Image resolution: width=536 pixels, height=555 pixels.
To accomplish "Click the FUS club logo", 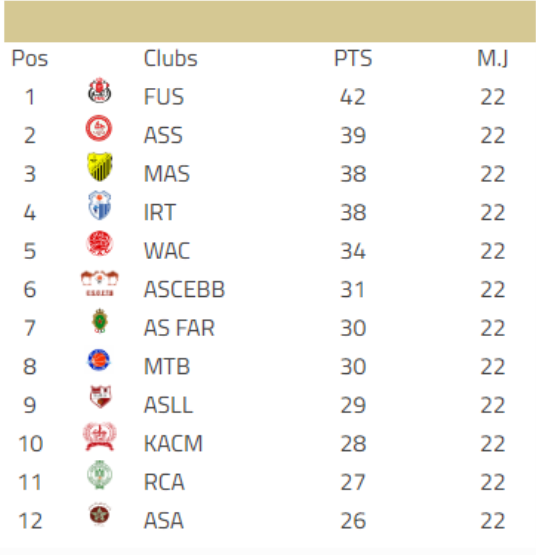I will [99, 91].
